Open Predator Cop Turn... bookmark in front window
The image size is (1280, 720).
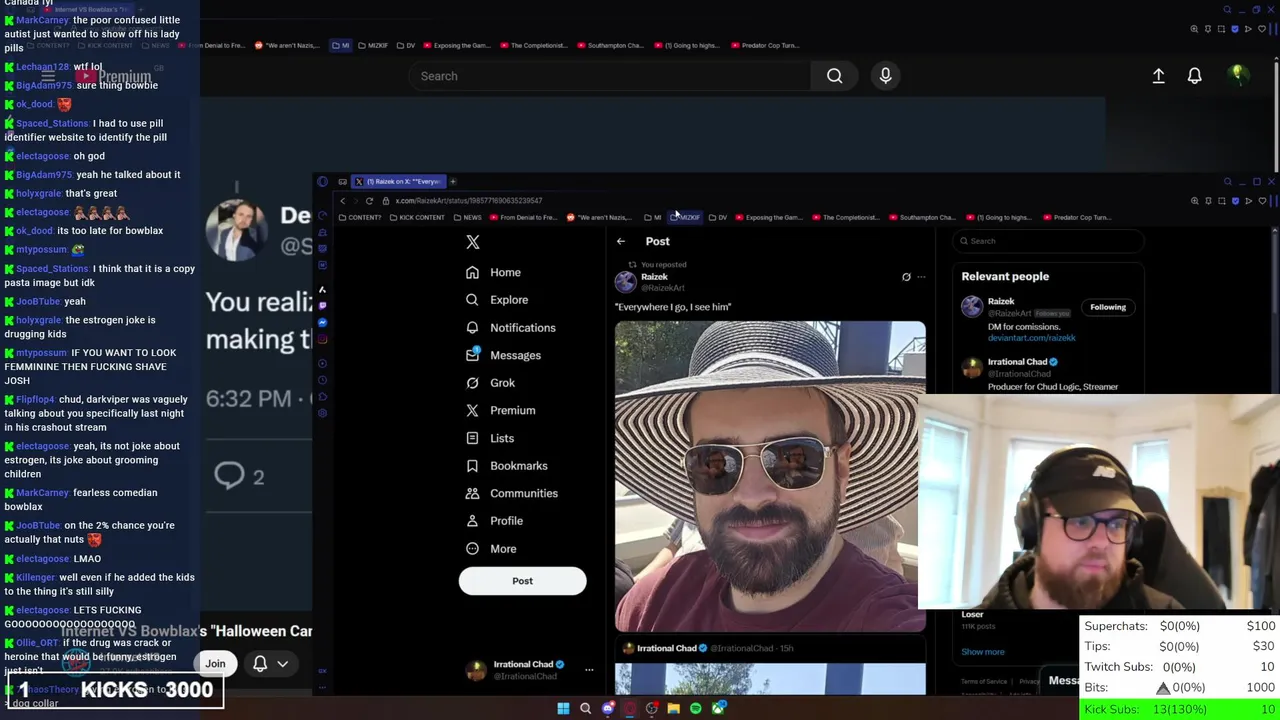[1076, 217]
